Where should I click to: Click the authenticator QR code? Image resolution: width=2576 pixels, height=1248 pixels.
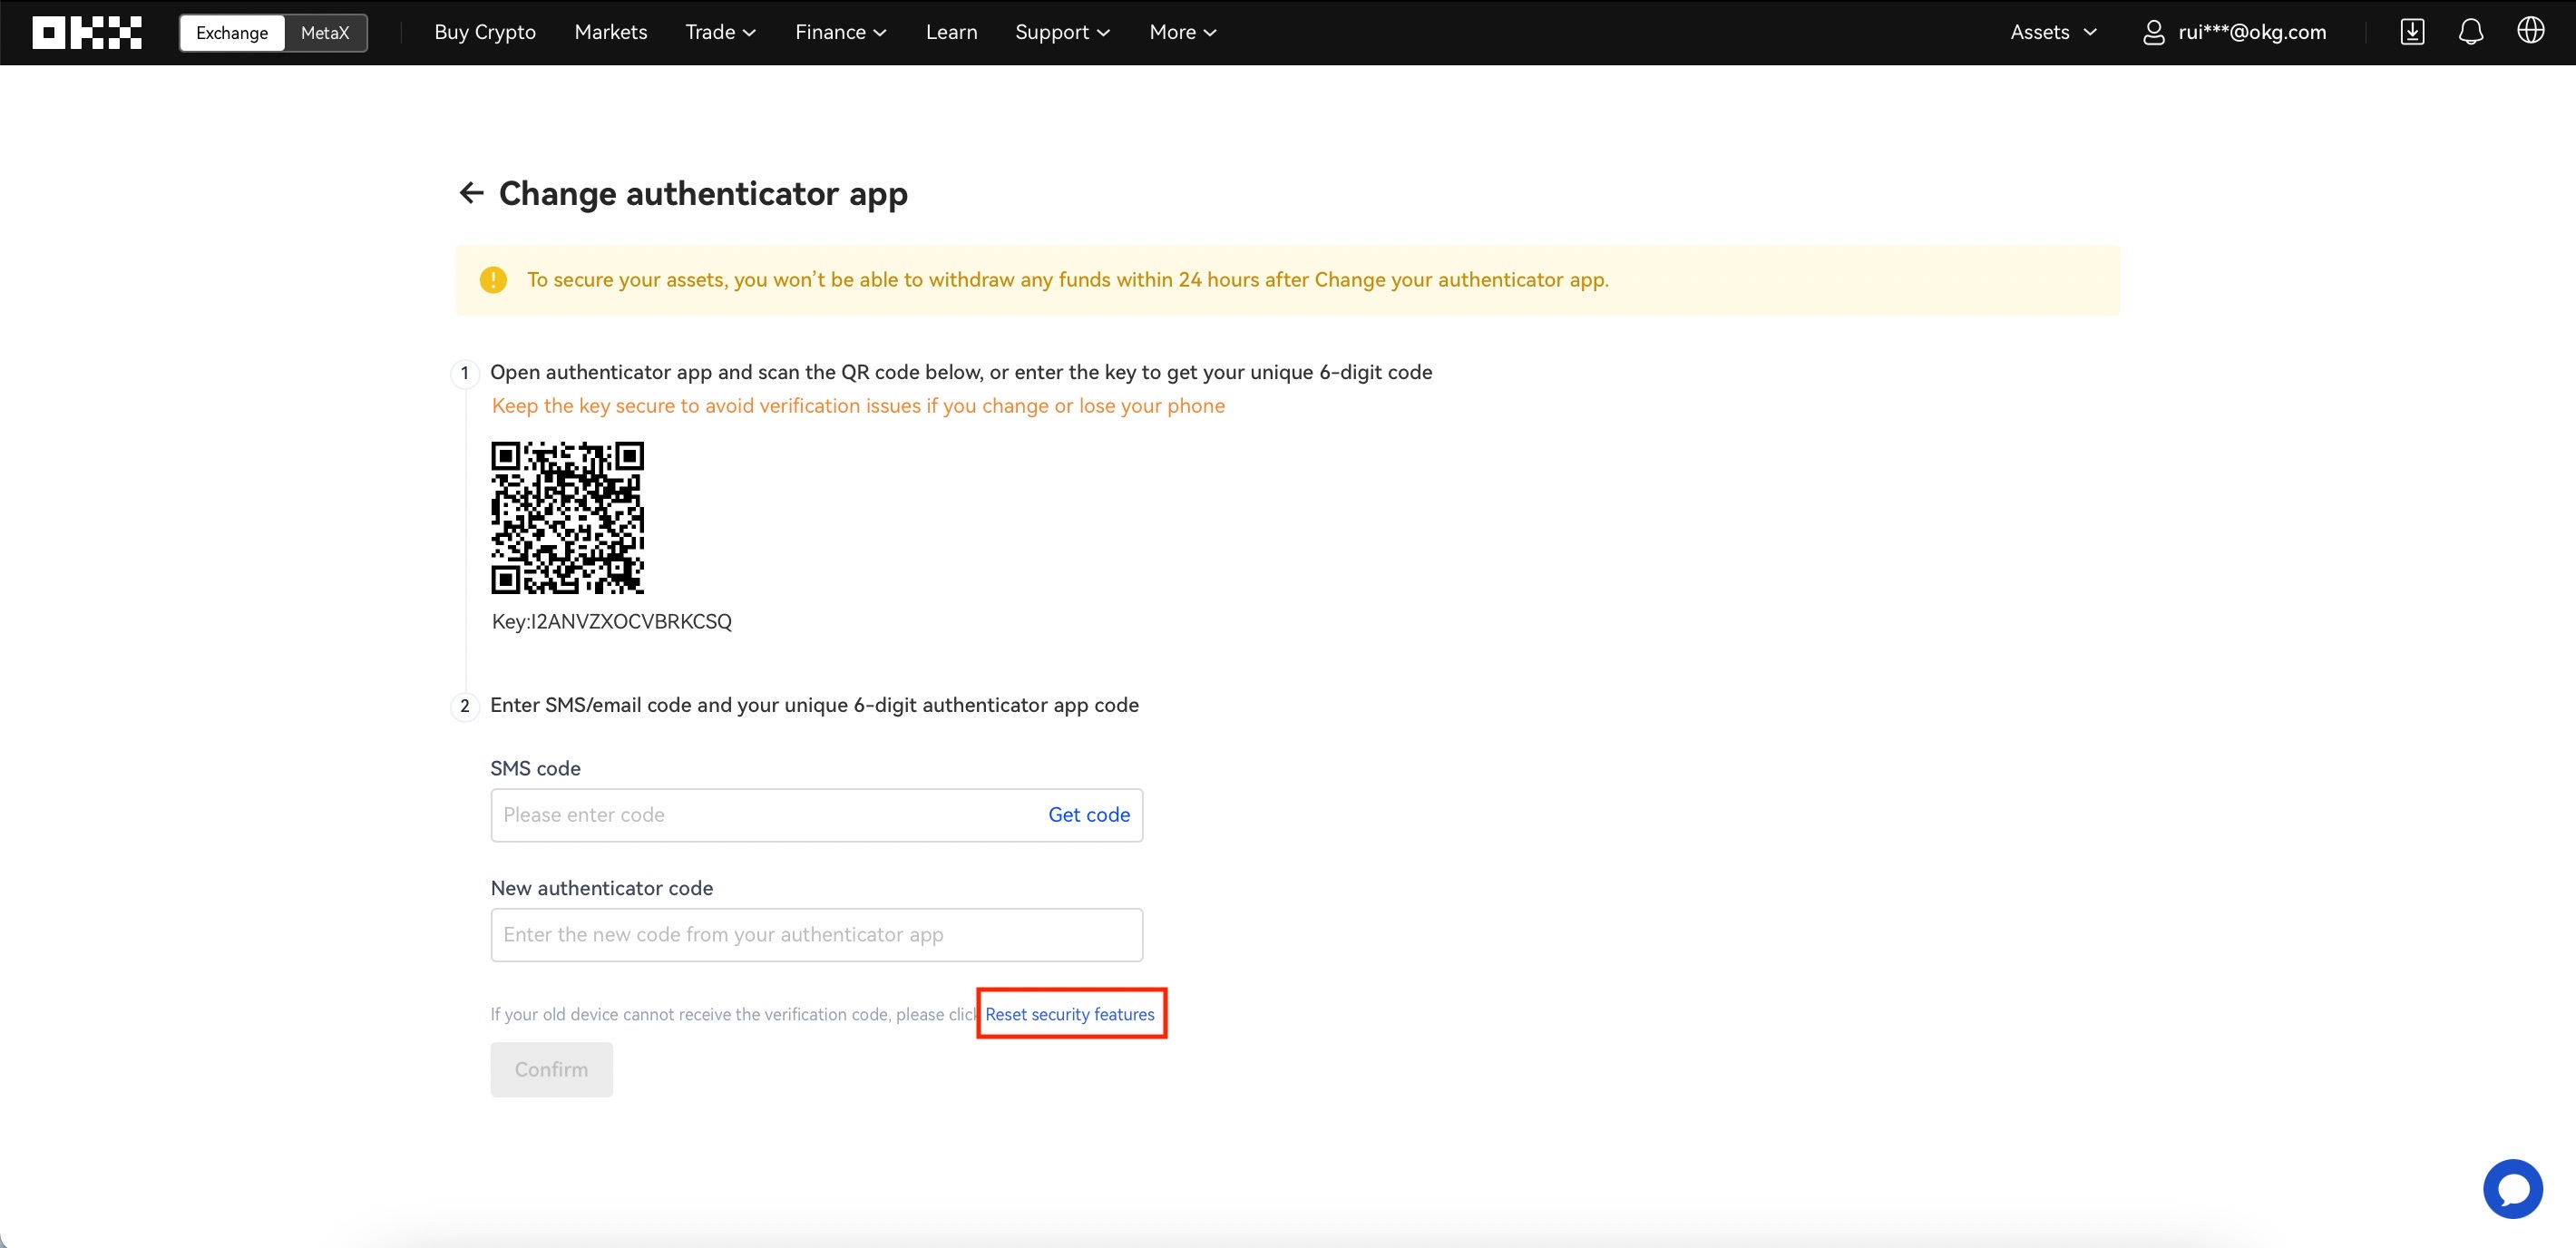(567, 518)
